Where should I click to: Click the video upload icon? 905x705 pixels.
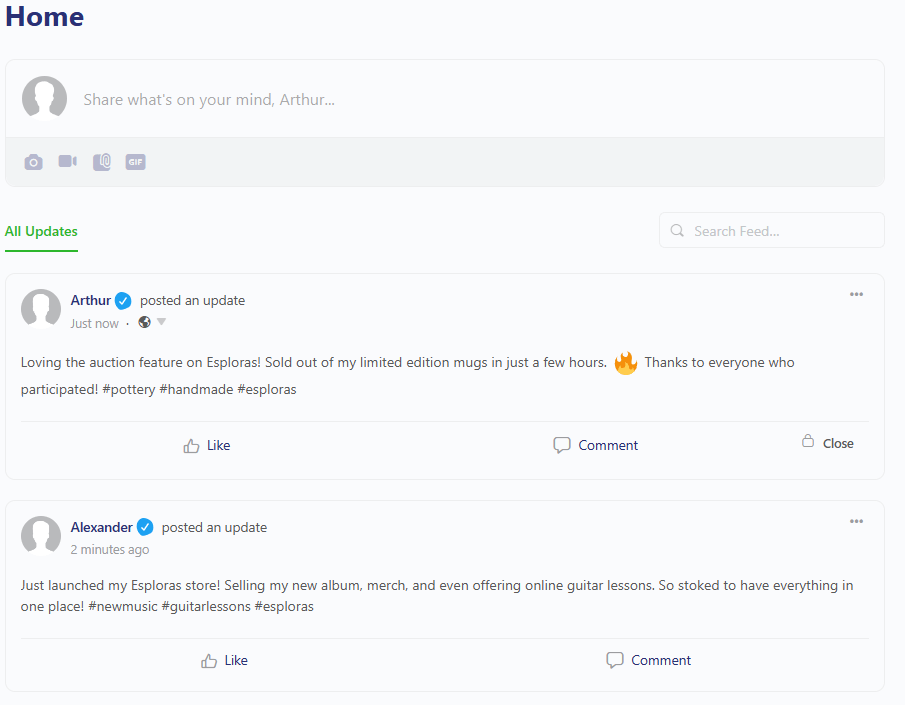pyautogui.click(x=68, y=161)
